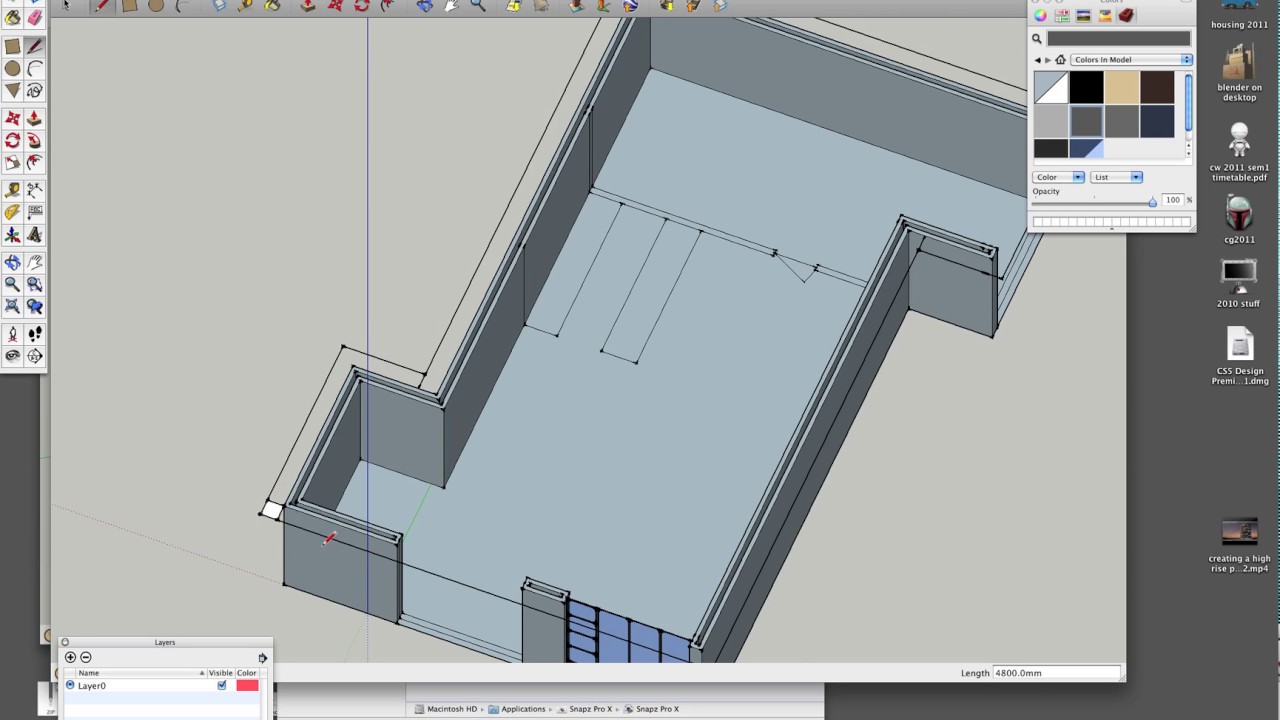The height and width of the screenshot is (720, 1280).
Task: Click the Opacity slider handle
Action: point(1152,202)
